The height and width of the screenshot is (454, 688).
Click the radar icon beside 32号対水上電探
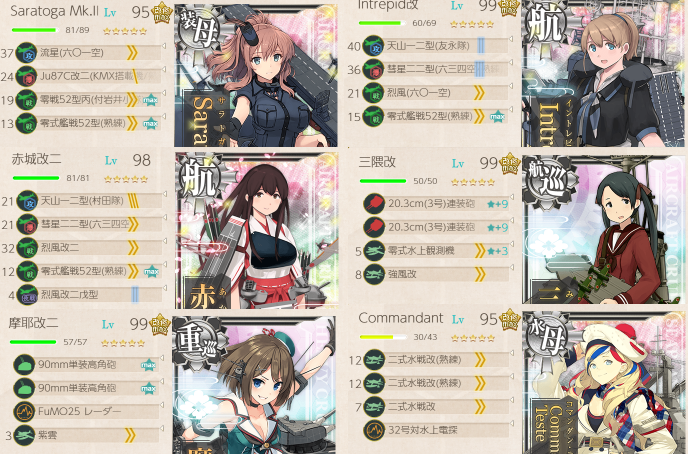[x=374, y=430]
